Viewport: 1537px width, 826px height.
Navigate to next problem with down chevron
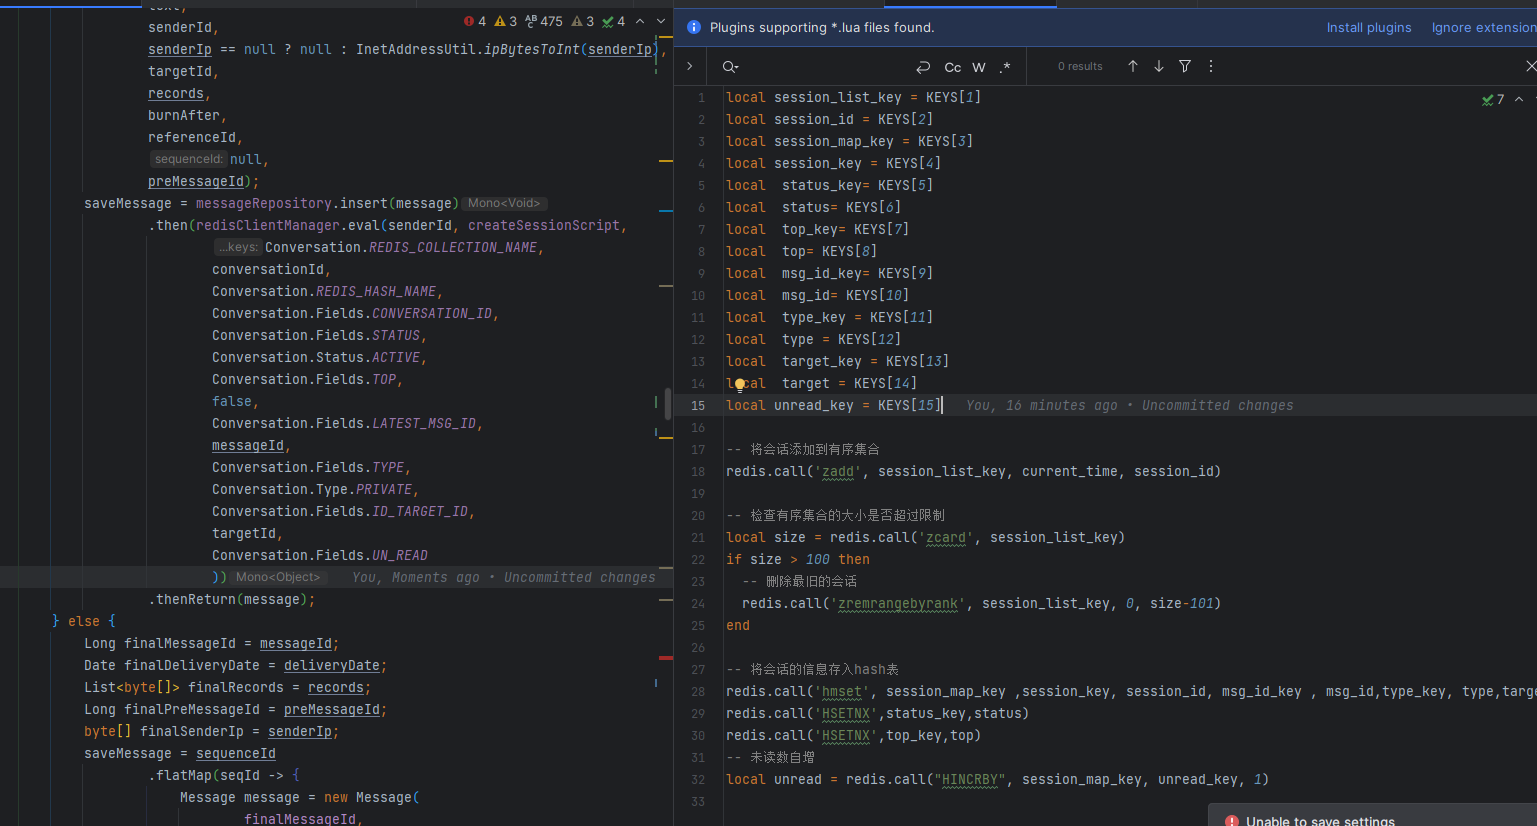(x=662, y=20)
